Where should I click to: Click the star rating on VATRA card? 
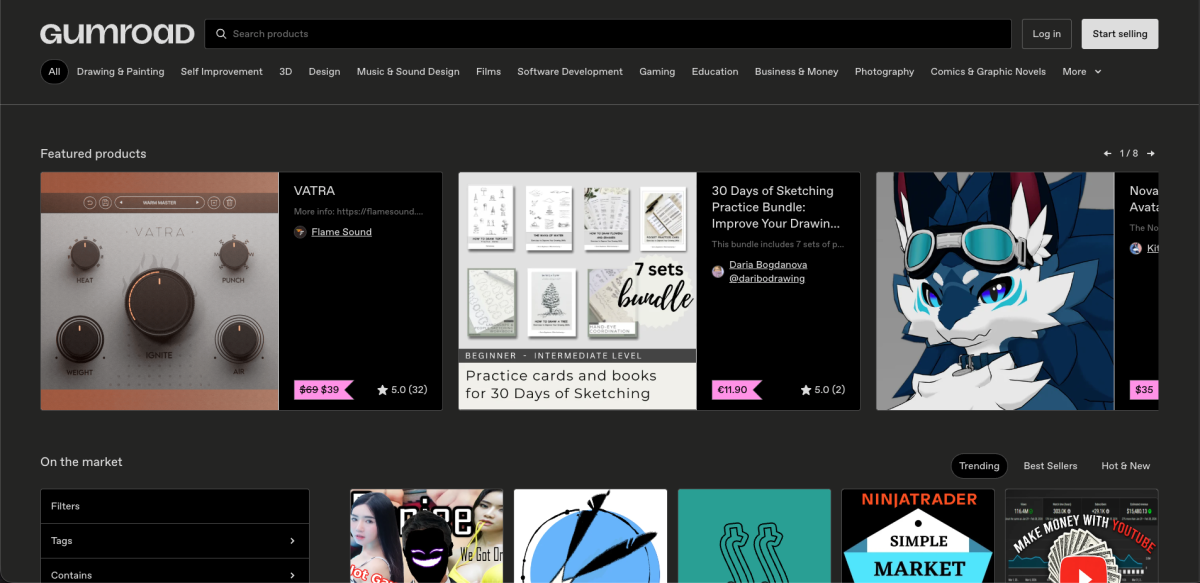tap(402, 390)
